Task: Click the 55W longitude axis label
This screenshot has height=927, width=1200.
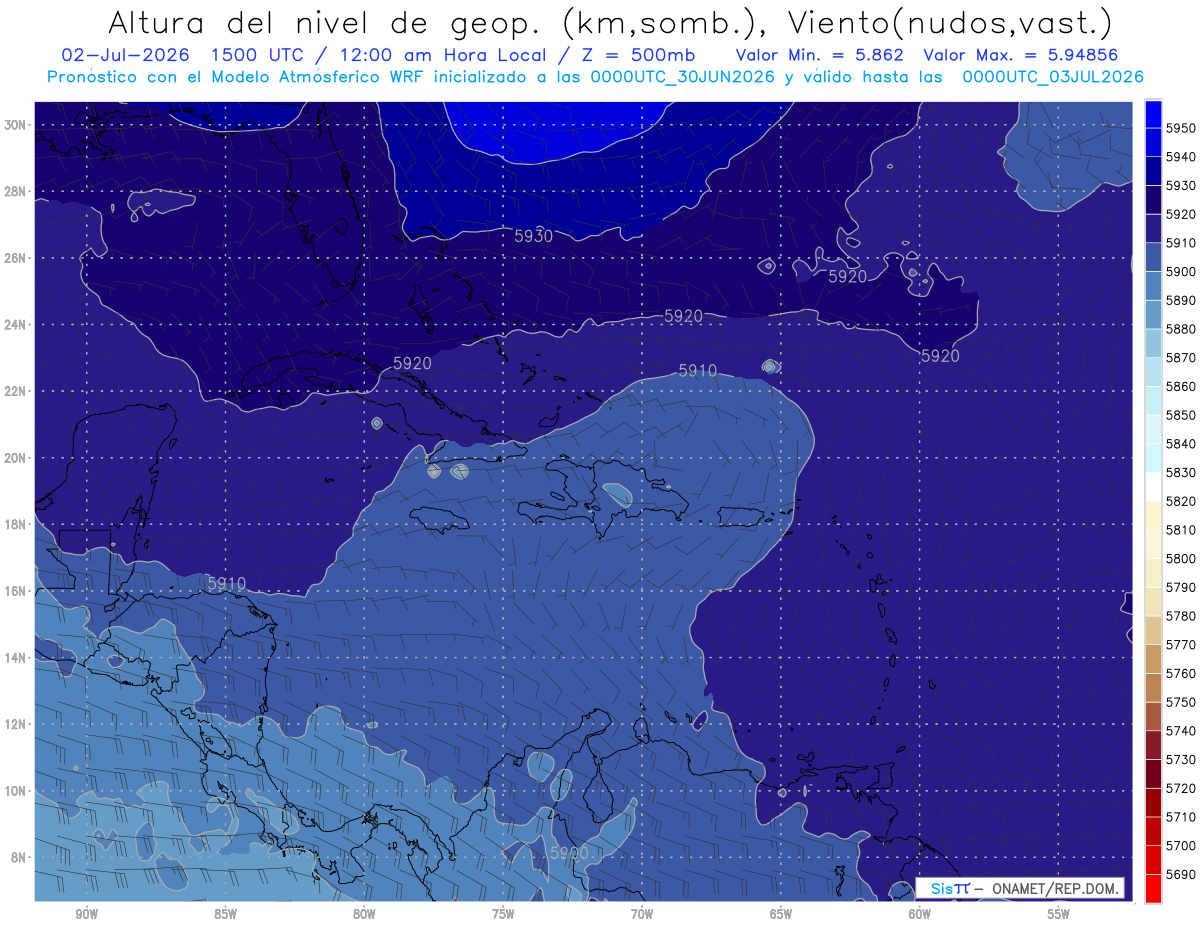Action: tap(1059, 914)
